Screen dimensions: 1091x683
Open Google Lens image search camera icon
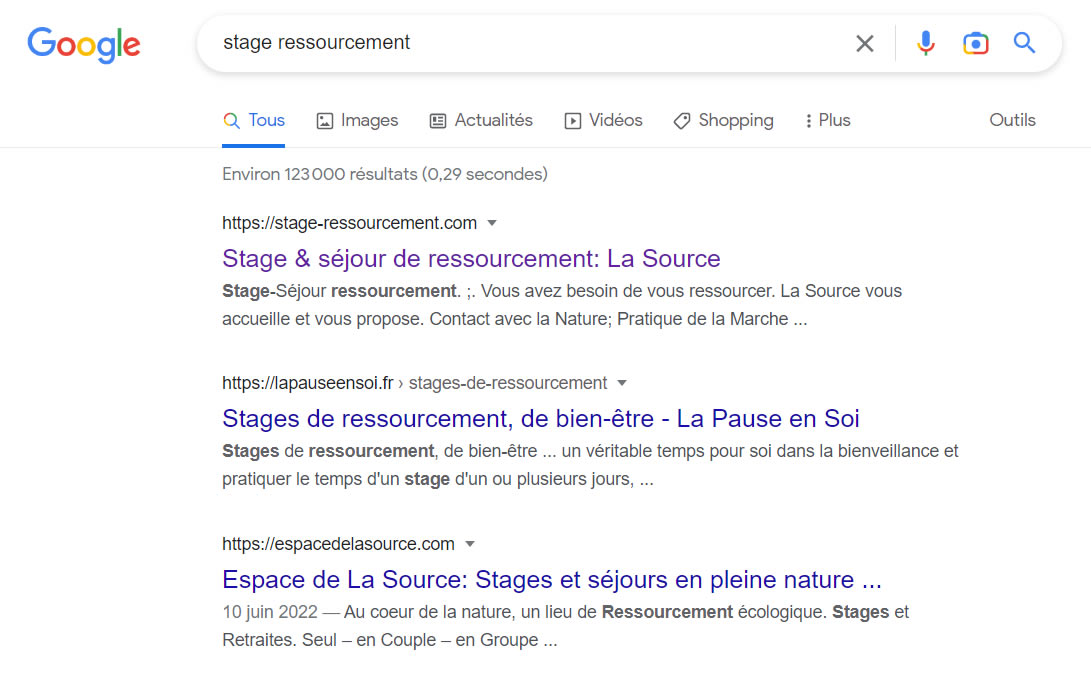coord(975,43)
